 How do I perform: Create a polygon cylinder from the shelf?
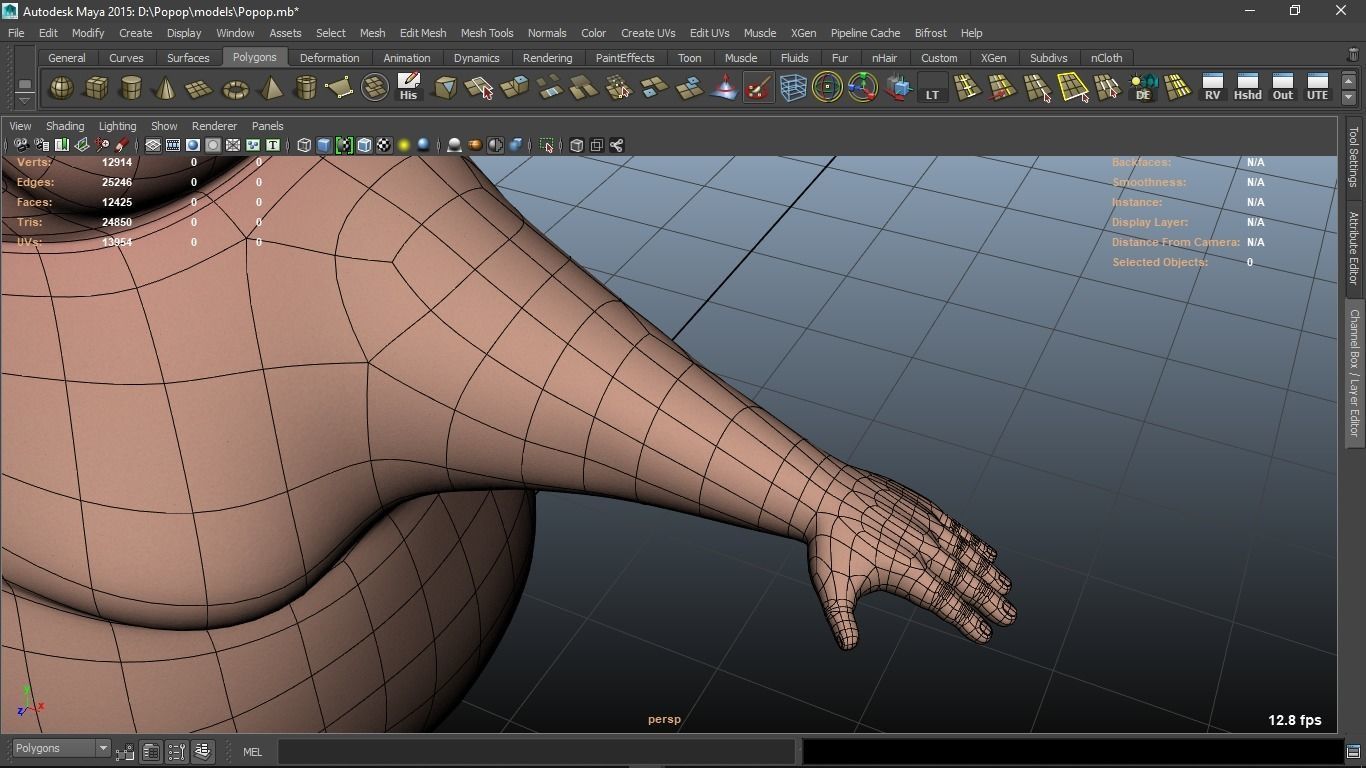pyautogui.click(x=131, y=89)
